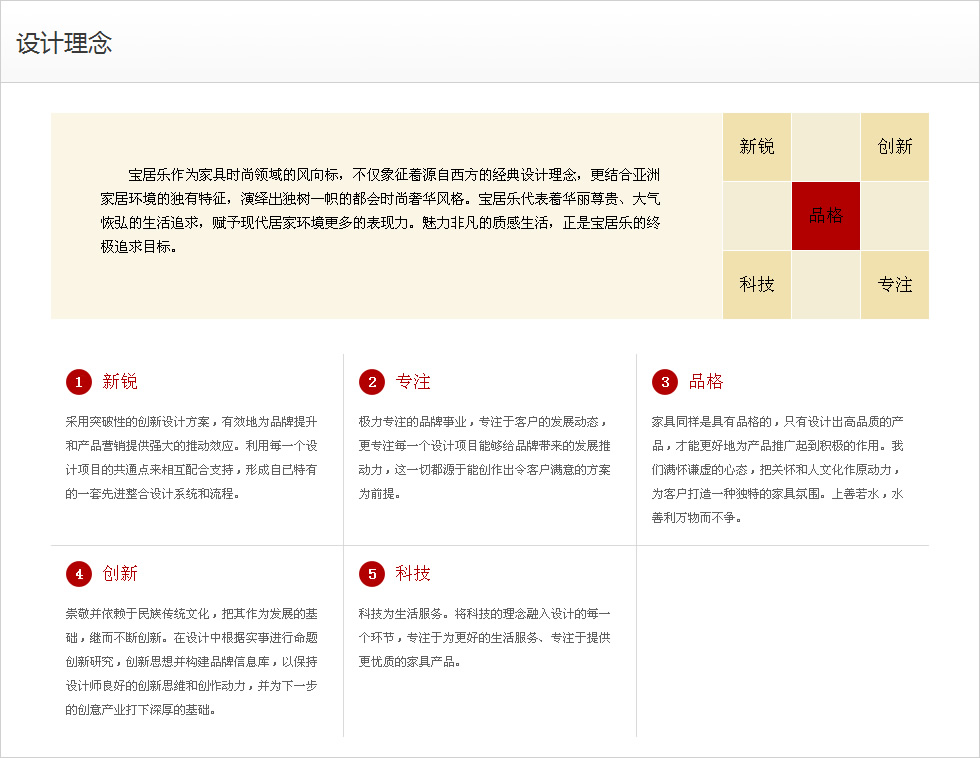Click the red number 4 circle icon
This screenshot has height=758, width=980.
pos(79,574)
